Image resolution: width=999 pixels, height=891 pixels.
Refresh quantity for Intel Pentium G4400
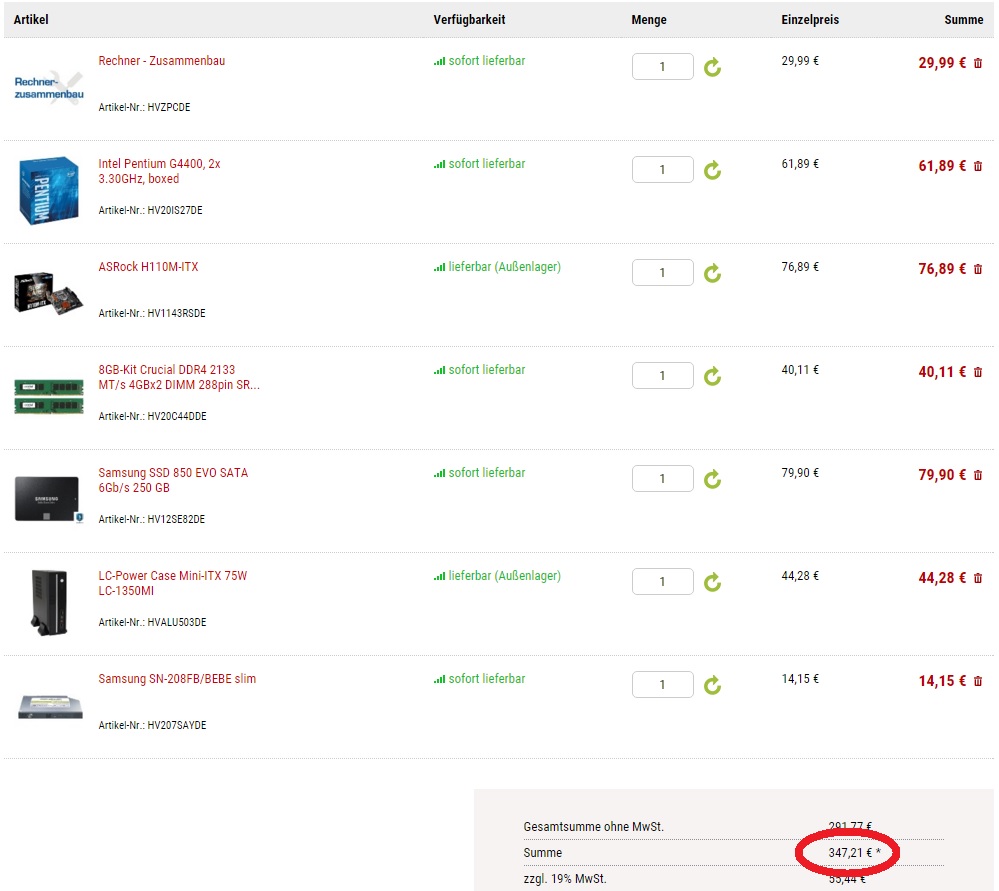(712, 170)
